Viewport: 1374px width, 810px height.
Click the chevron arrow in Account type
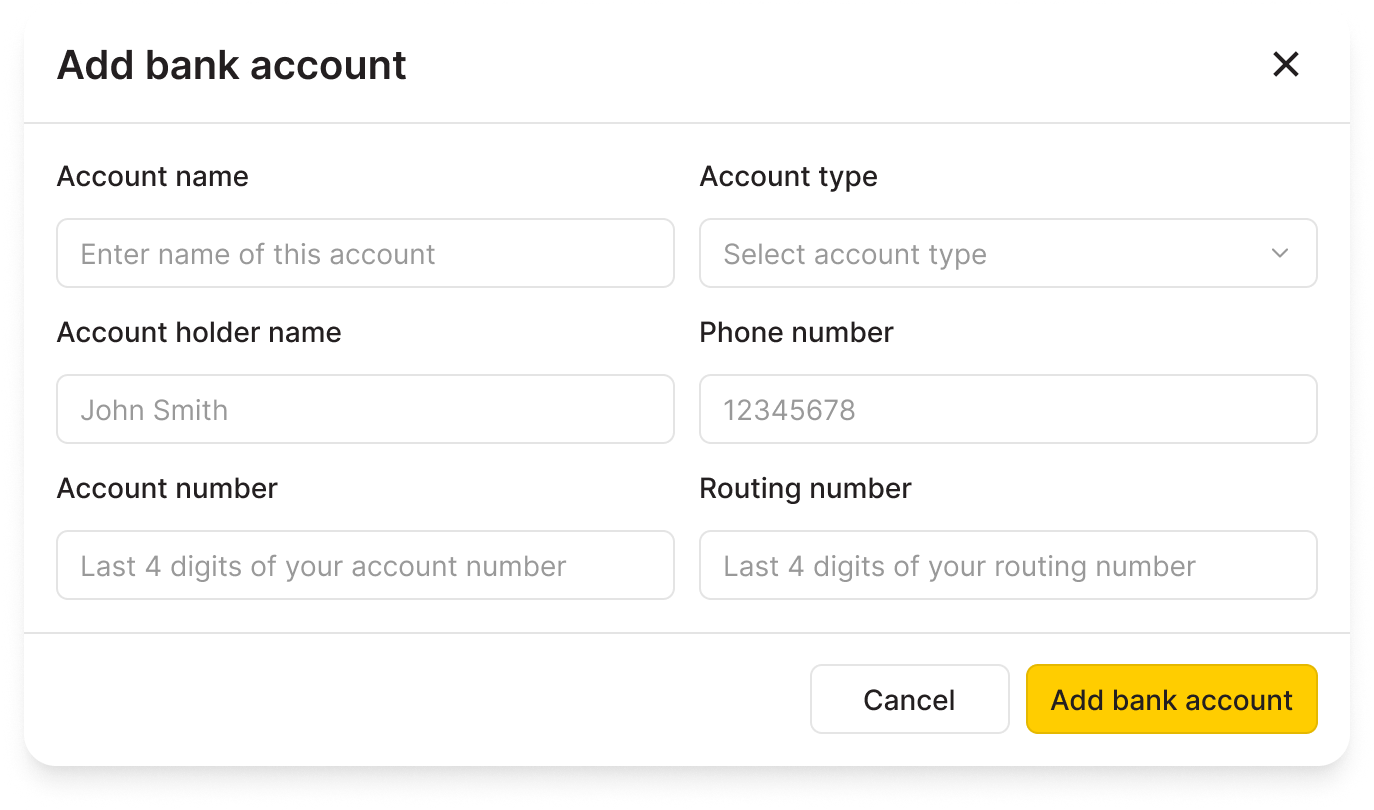click(1280, 254)
